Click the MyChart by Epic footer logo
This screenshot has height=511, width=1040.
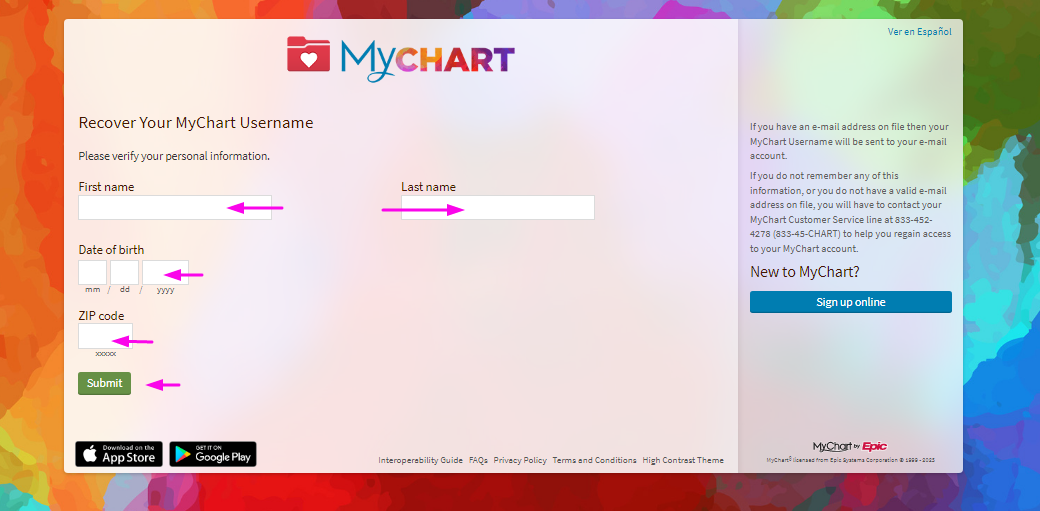850,447
